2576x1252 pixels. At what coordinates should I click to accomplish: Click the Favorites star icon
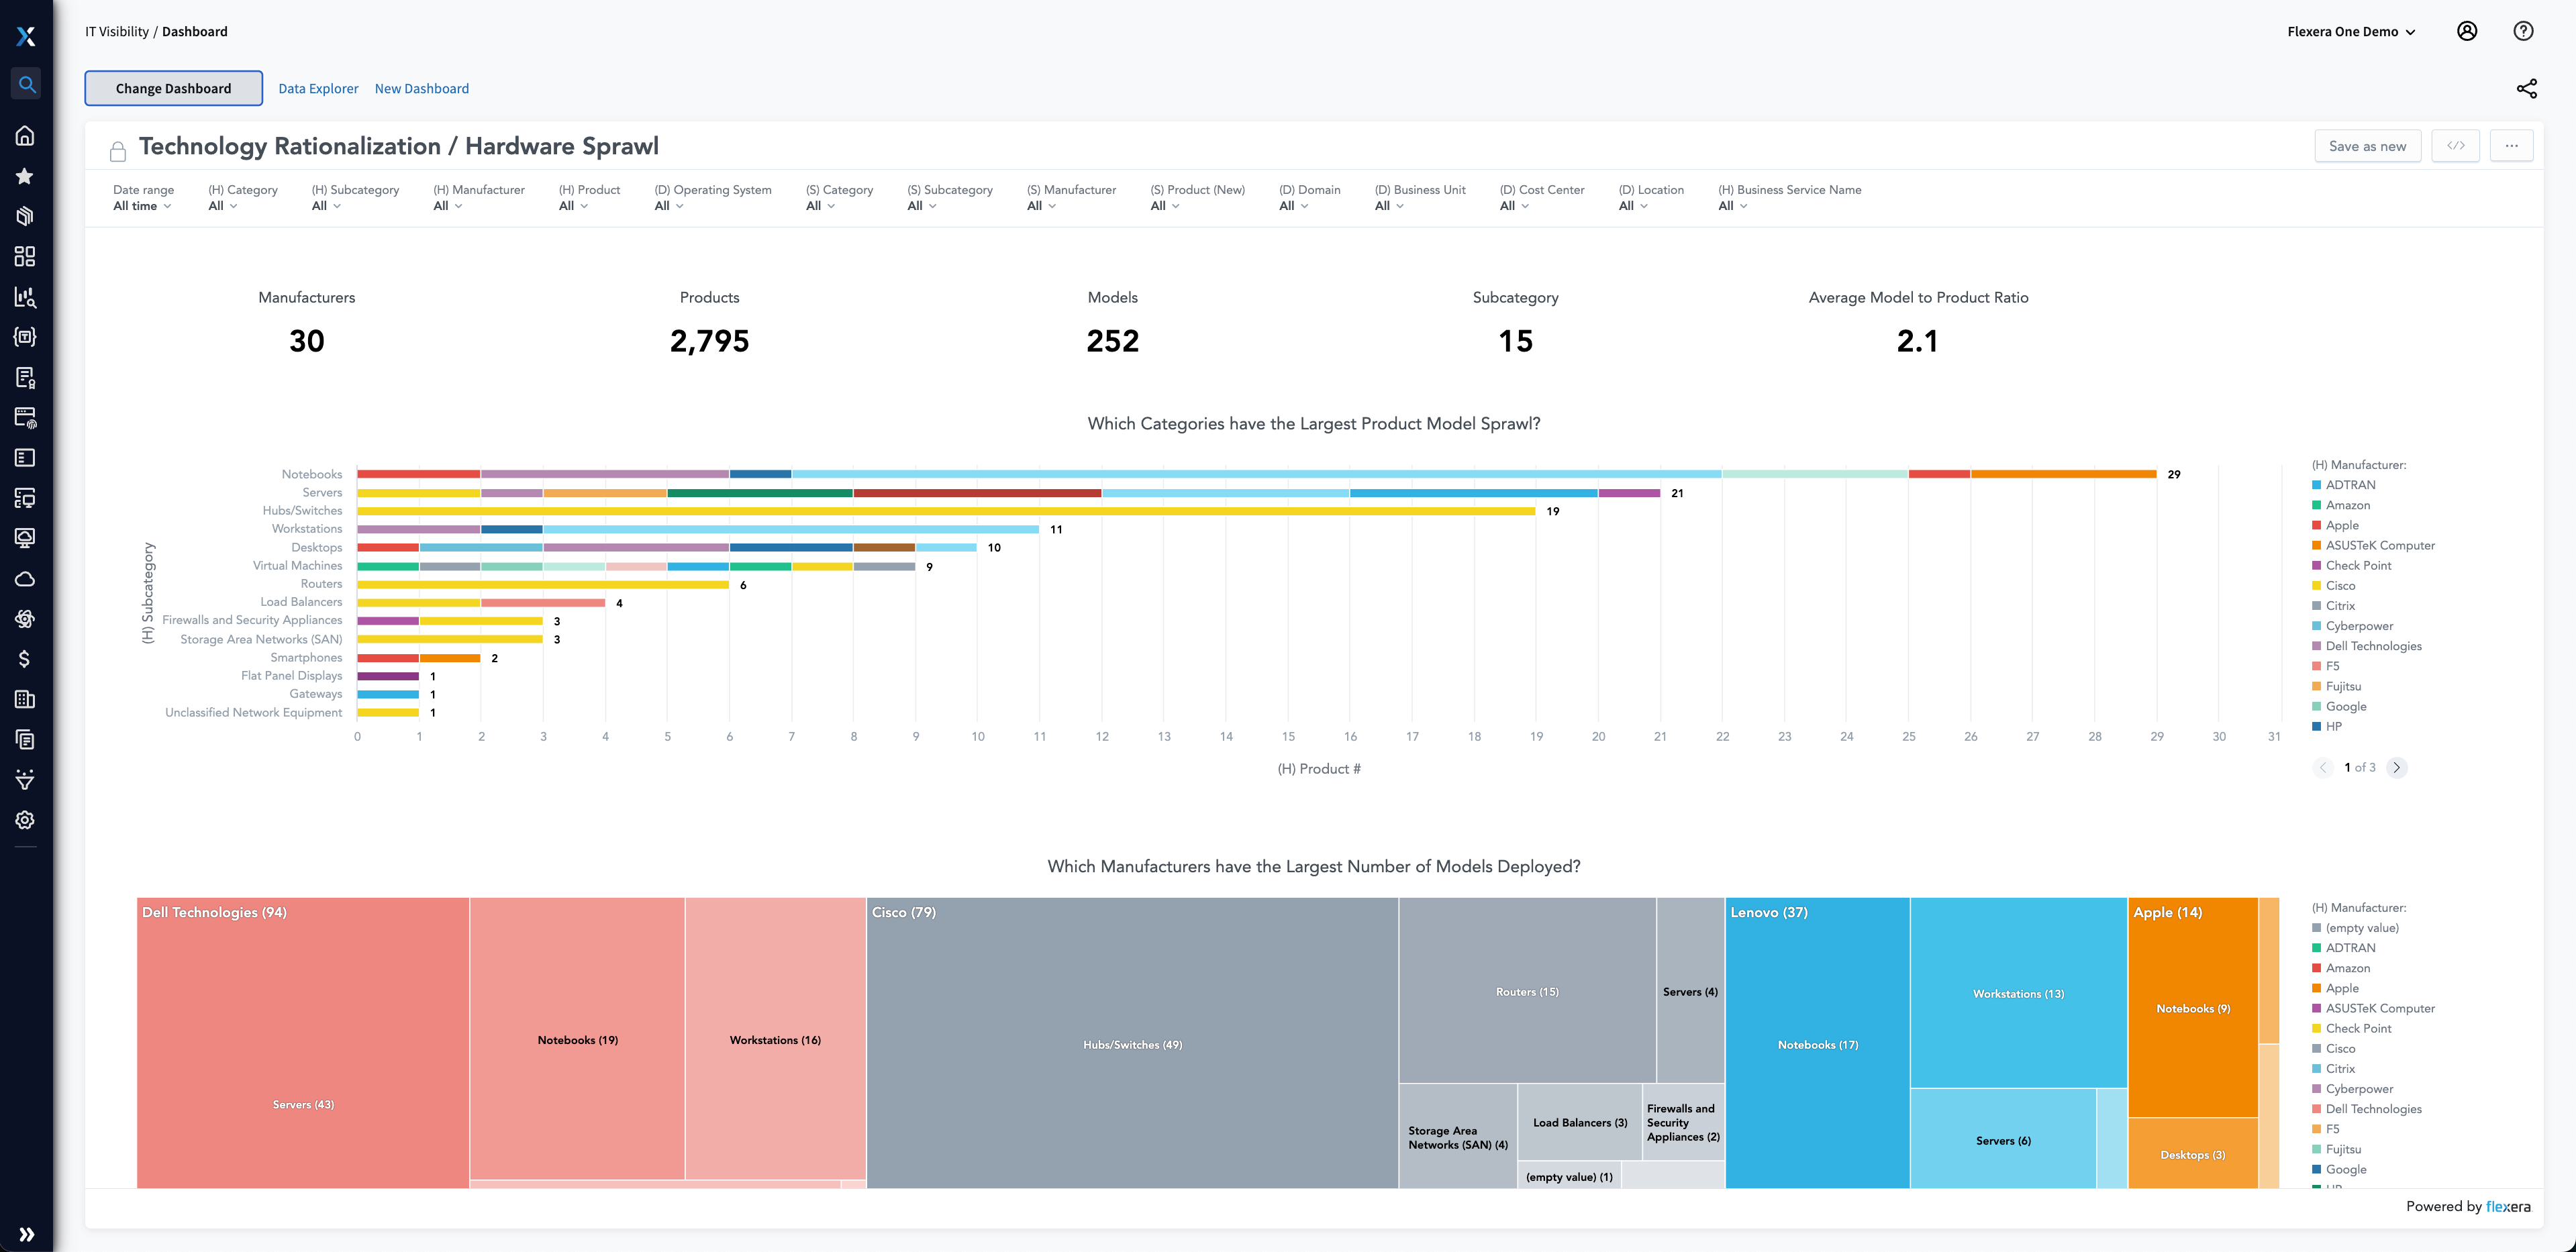point(26,176)
